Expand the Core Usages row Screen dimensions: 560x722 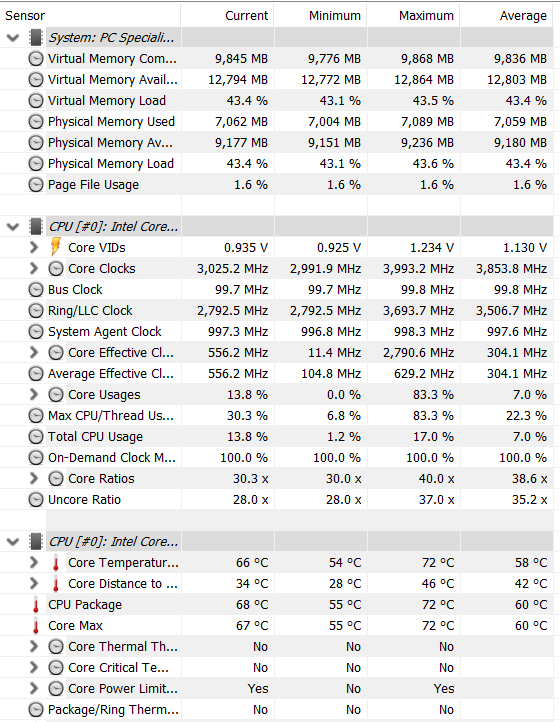coord(34,395)
